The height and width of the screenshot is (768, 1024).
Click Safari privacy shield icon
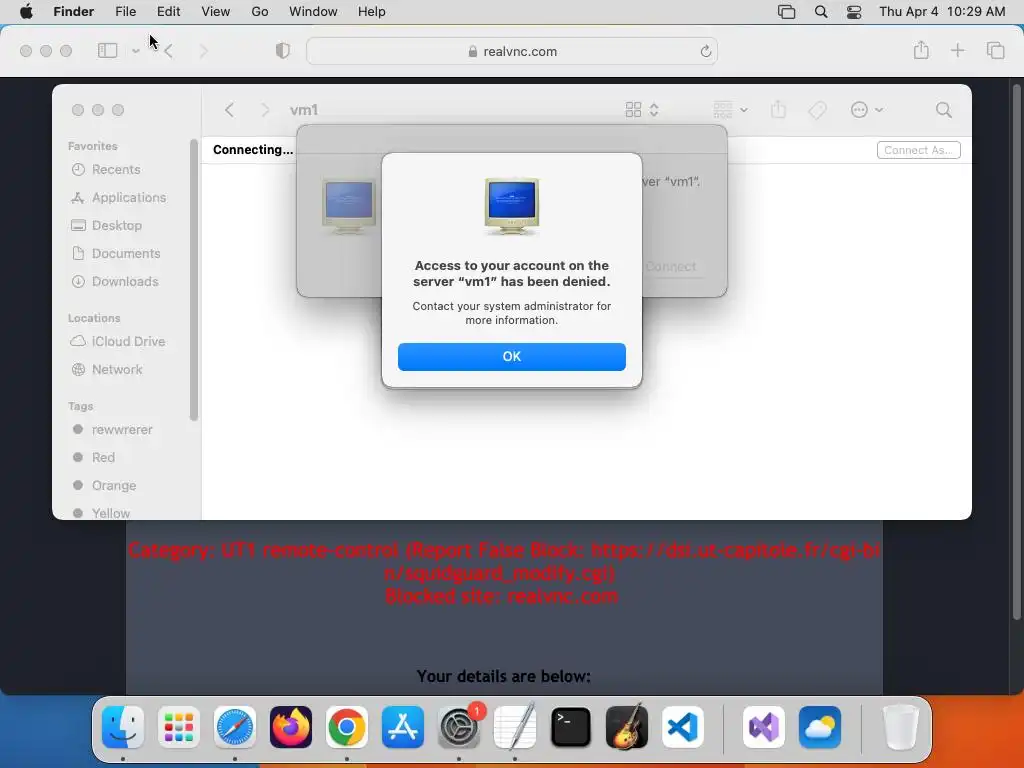point(282,50)
